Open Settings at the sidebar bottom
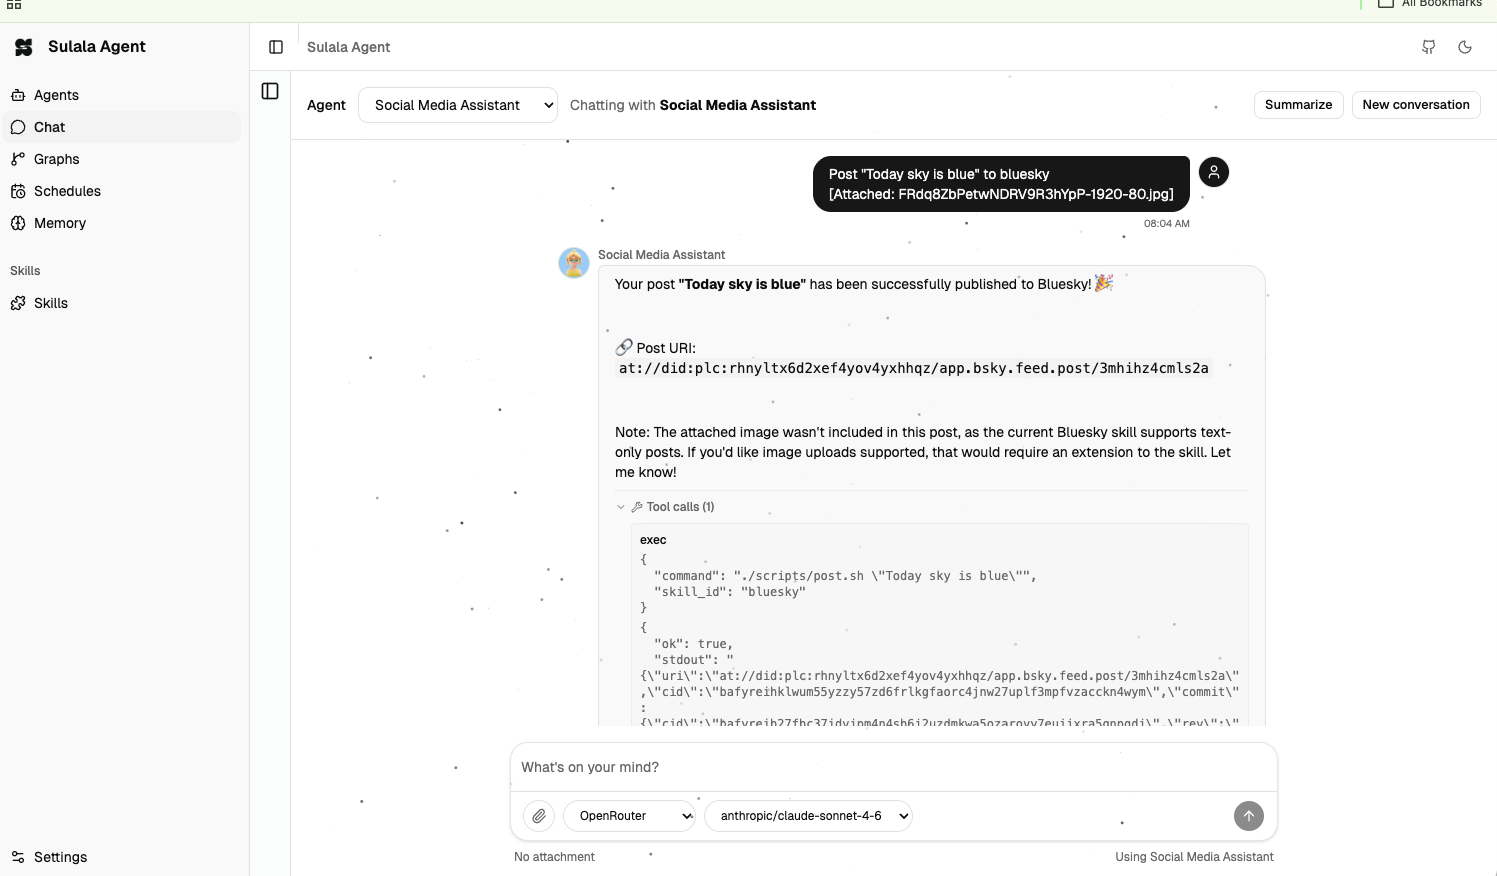 [x=120, y=857]
